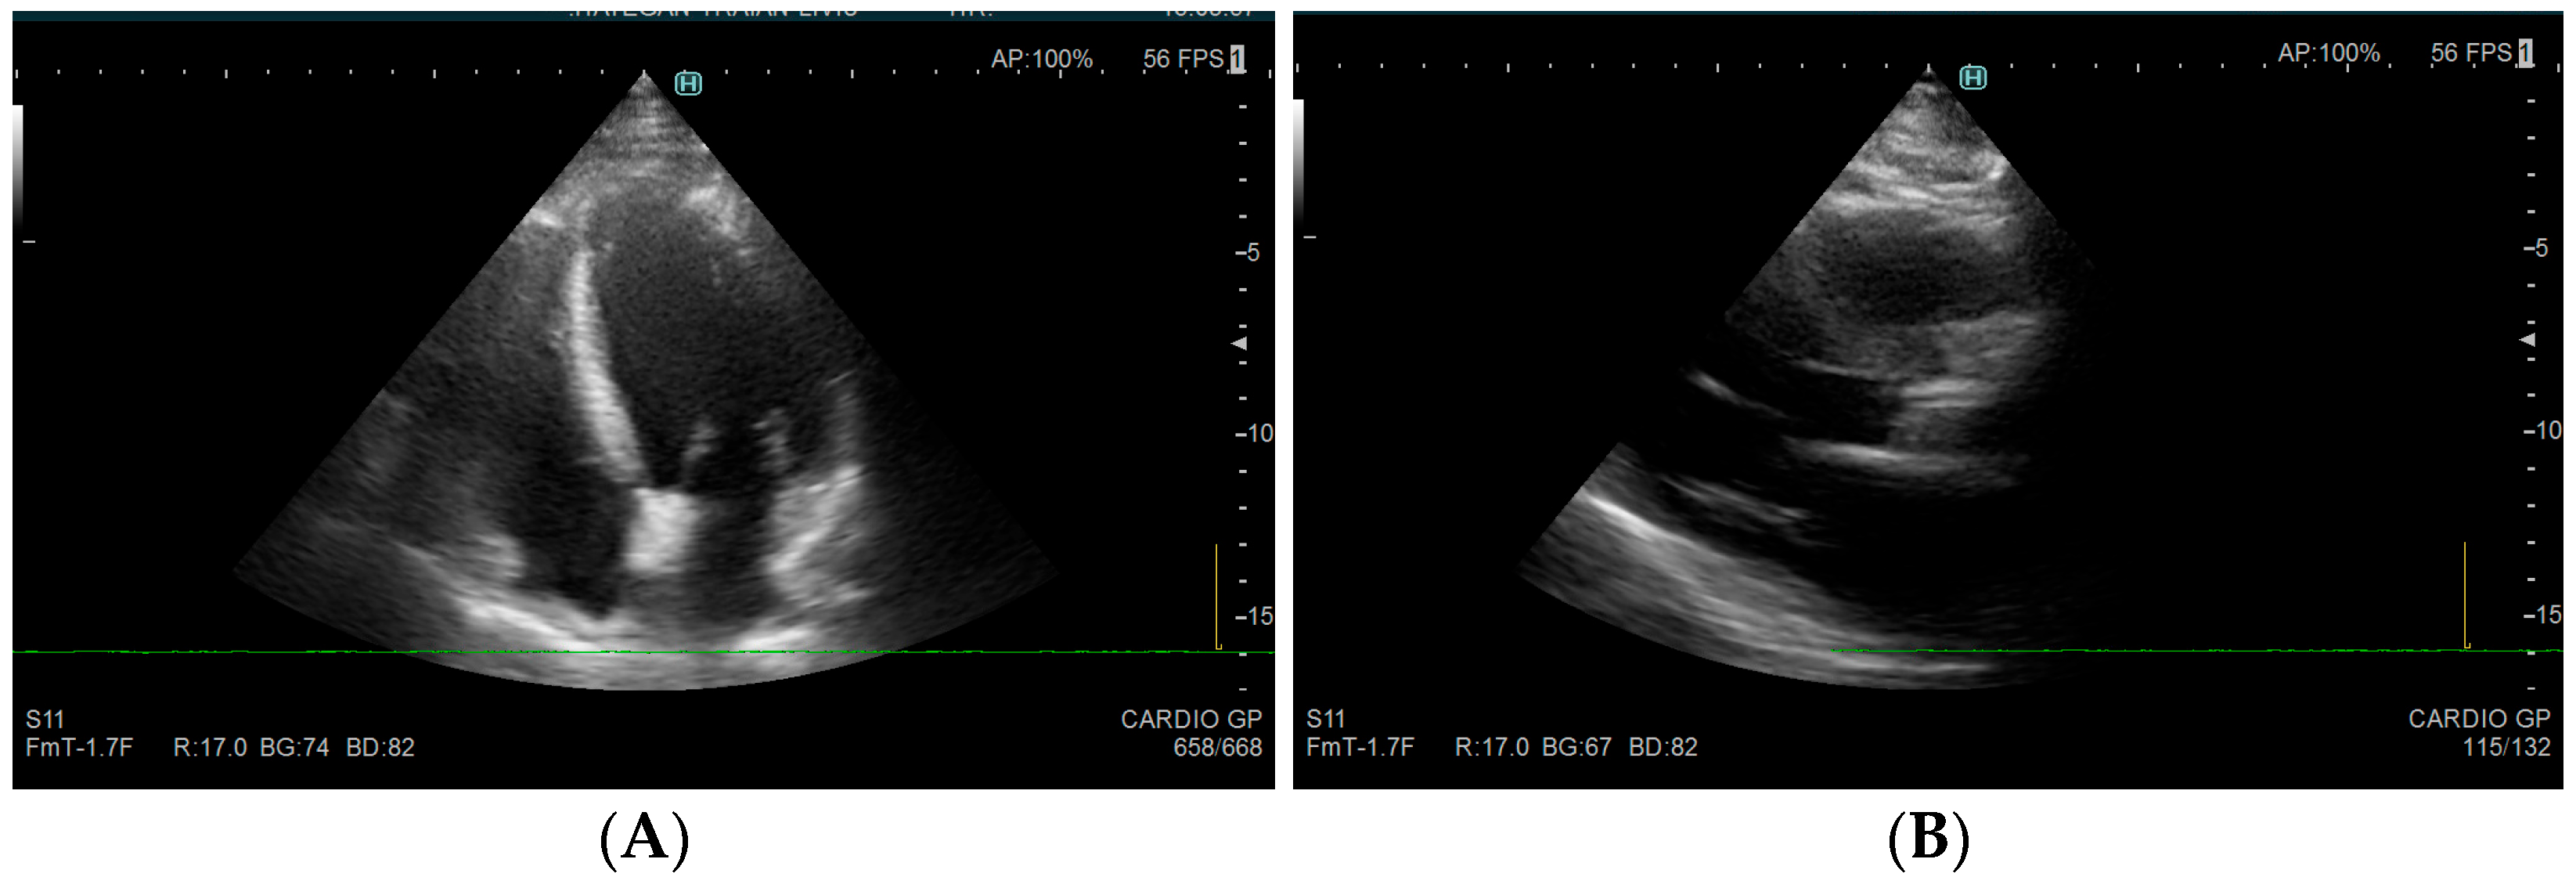The width and height of the screenshot is (2576, 888).
Task: Click the yellow ECG marker in panel B
Action: [2465, 594]
